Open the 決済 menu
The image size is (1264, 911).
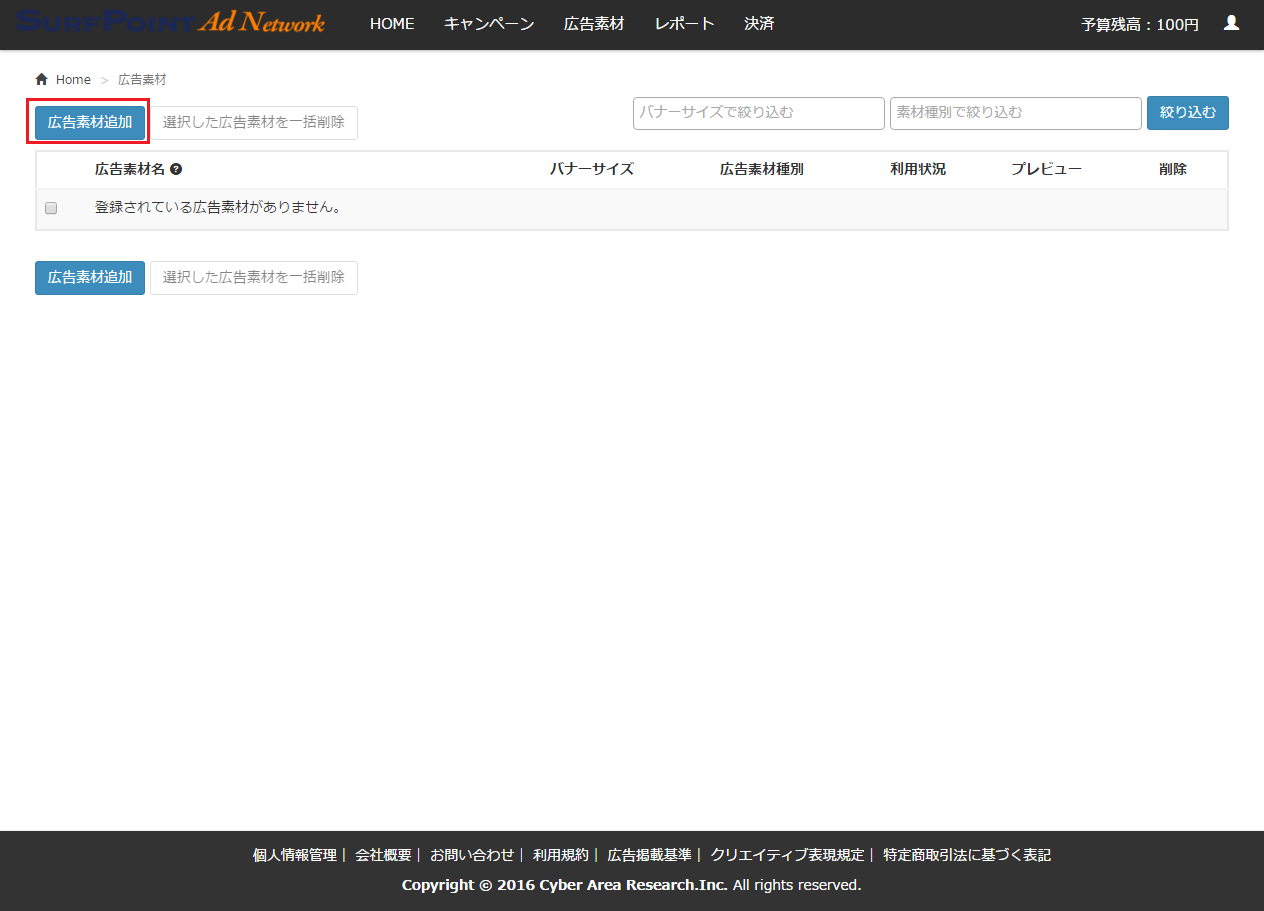pyautogui.click(x=759, y=24)
